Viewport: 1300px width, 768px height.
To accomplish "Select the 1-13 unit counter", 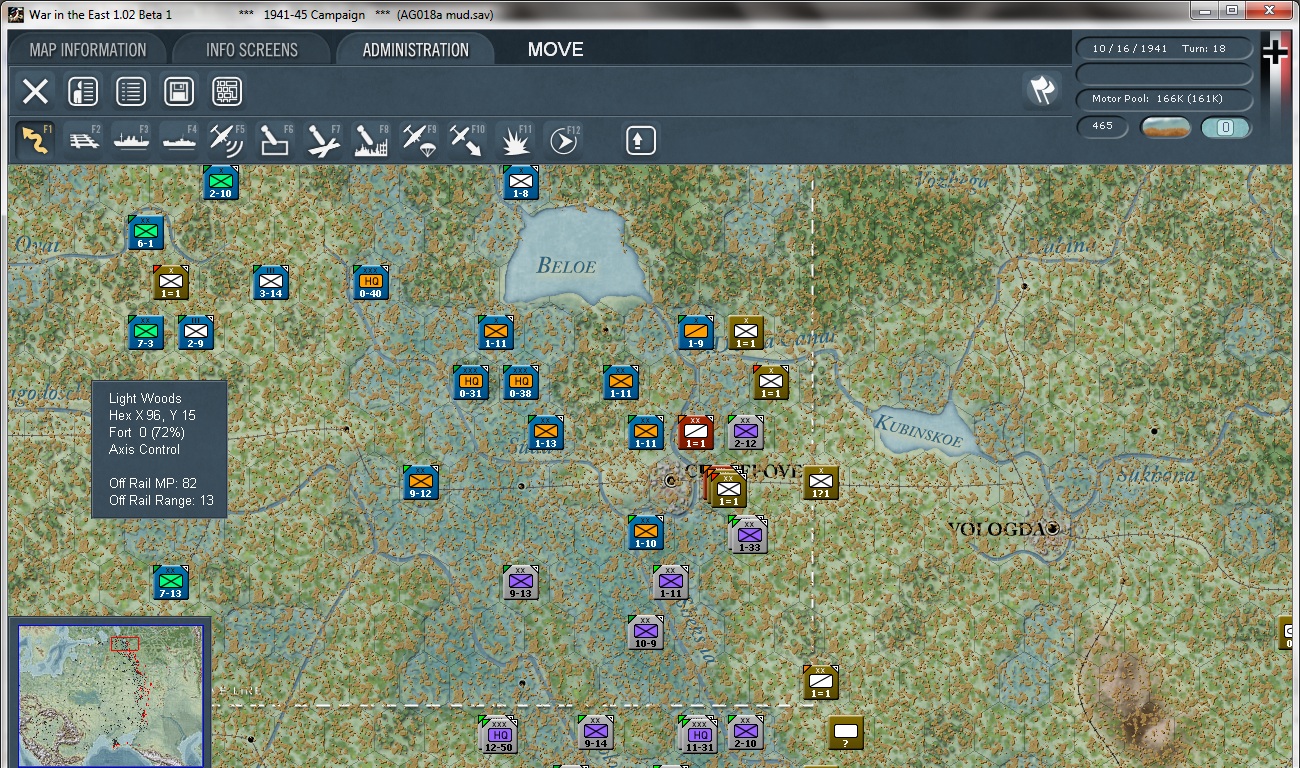I will [546, 433].
